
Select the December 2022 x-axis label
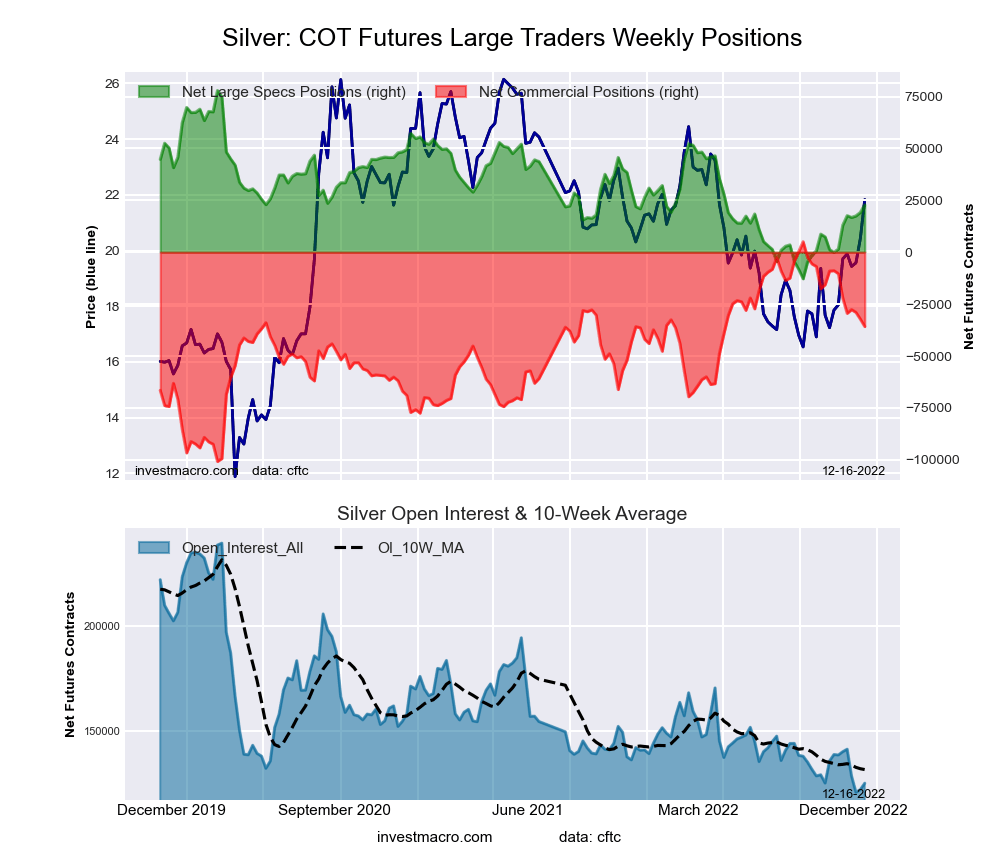(853, 810)
